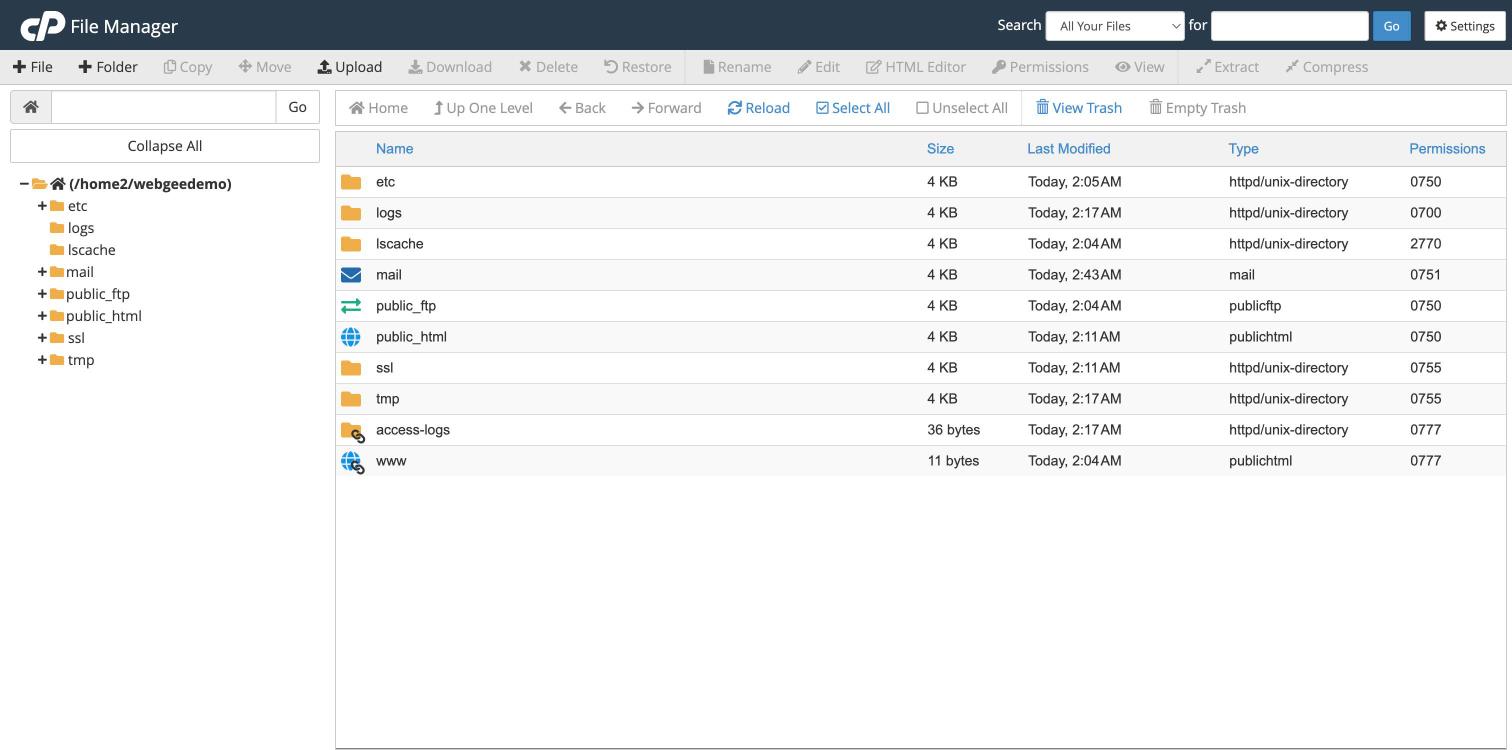
Task: Expand the ssl folder in tree
Action: (x=42, y=338)
